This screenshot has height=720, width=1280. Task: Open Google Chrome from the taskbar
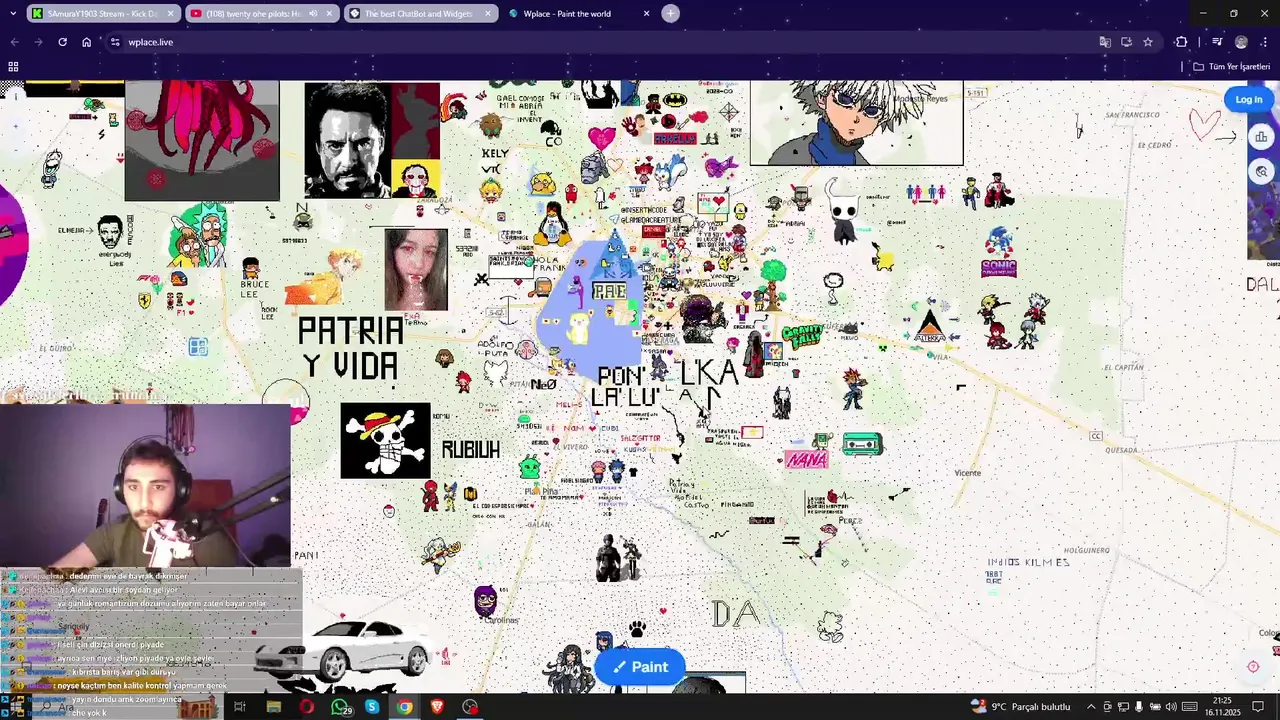click(404, 707)
